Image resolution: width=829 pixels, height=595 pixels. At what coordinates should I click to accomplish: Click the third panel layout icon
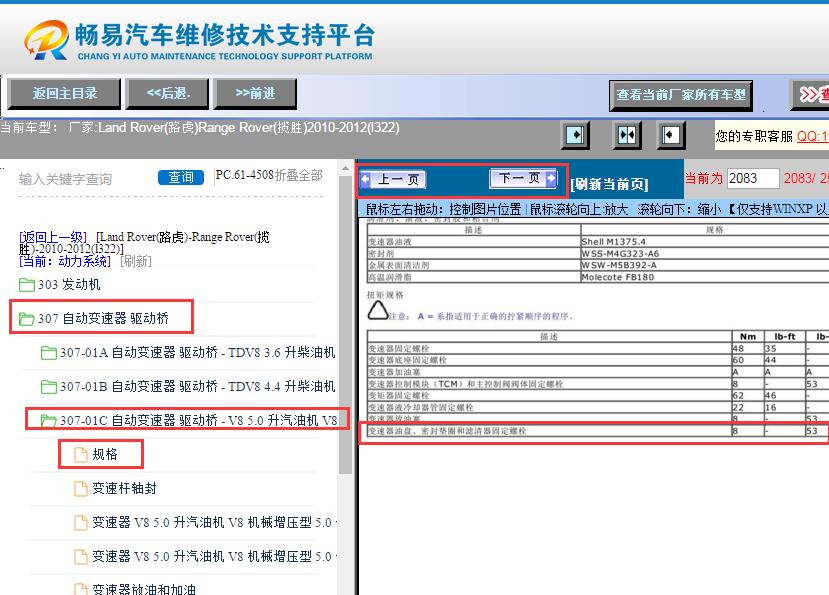pyautogui.click(x=671, y=135)
